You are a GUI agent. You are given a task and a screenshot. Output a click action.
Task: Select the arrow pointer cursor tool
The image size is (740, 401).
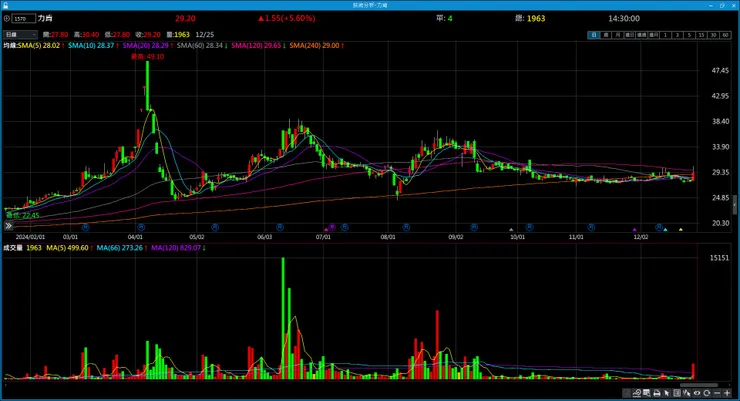pos(667,393)
